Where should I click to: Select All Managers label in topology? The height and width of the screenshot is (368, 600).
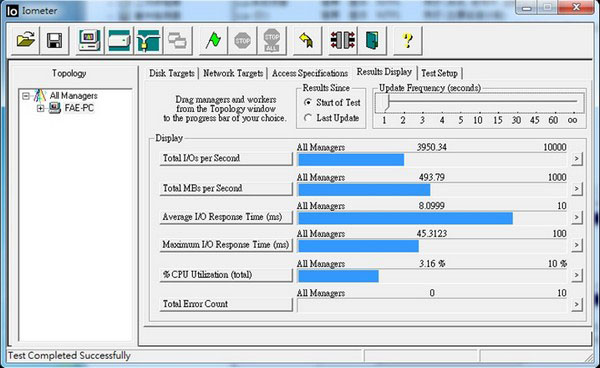click(73, 96)
